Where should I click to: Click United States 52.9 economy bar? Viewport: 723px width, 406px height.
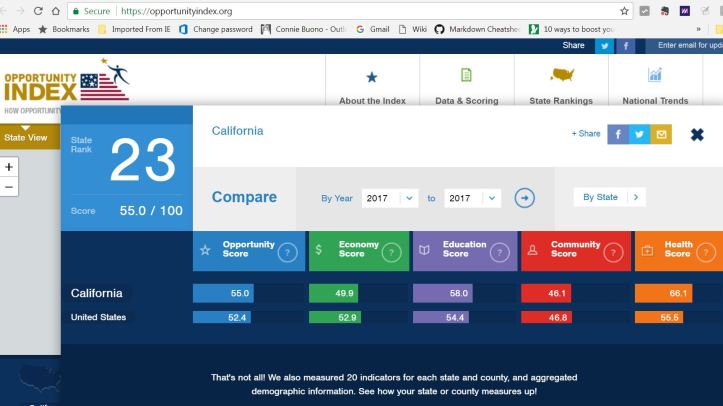pyautogui.click(x=335, y=317)
